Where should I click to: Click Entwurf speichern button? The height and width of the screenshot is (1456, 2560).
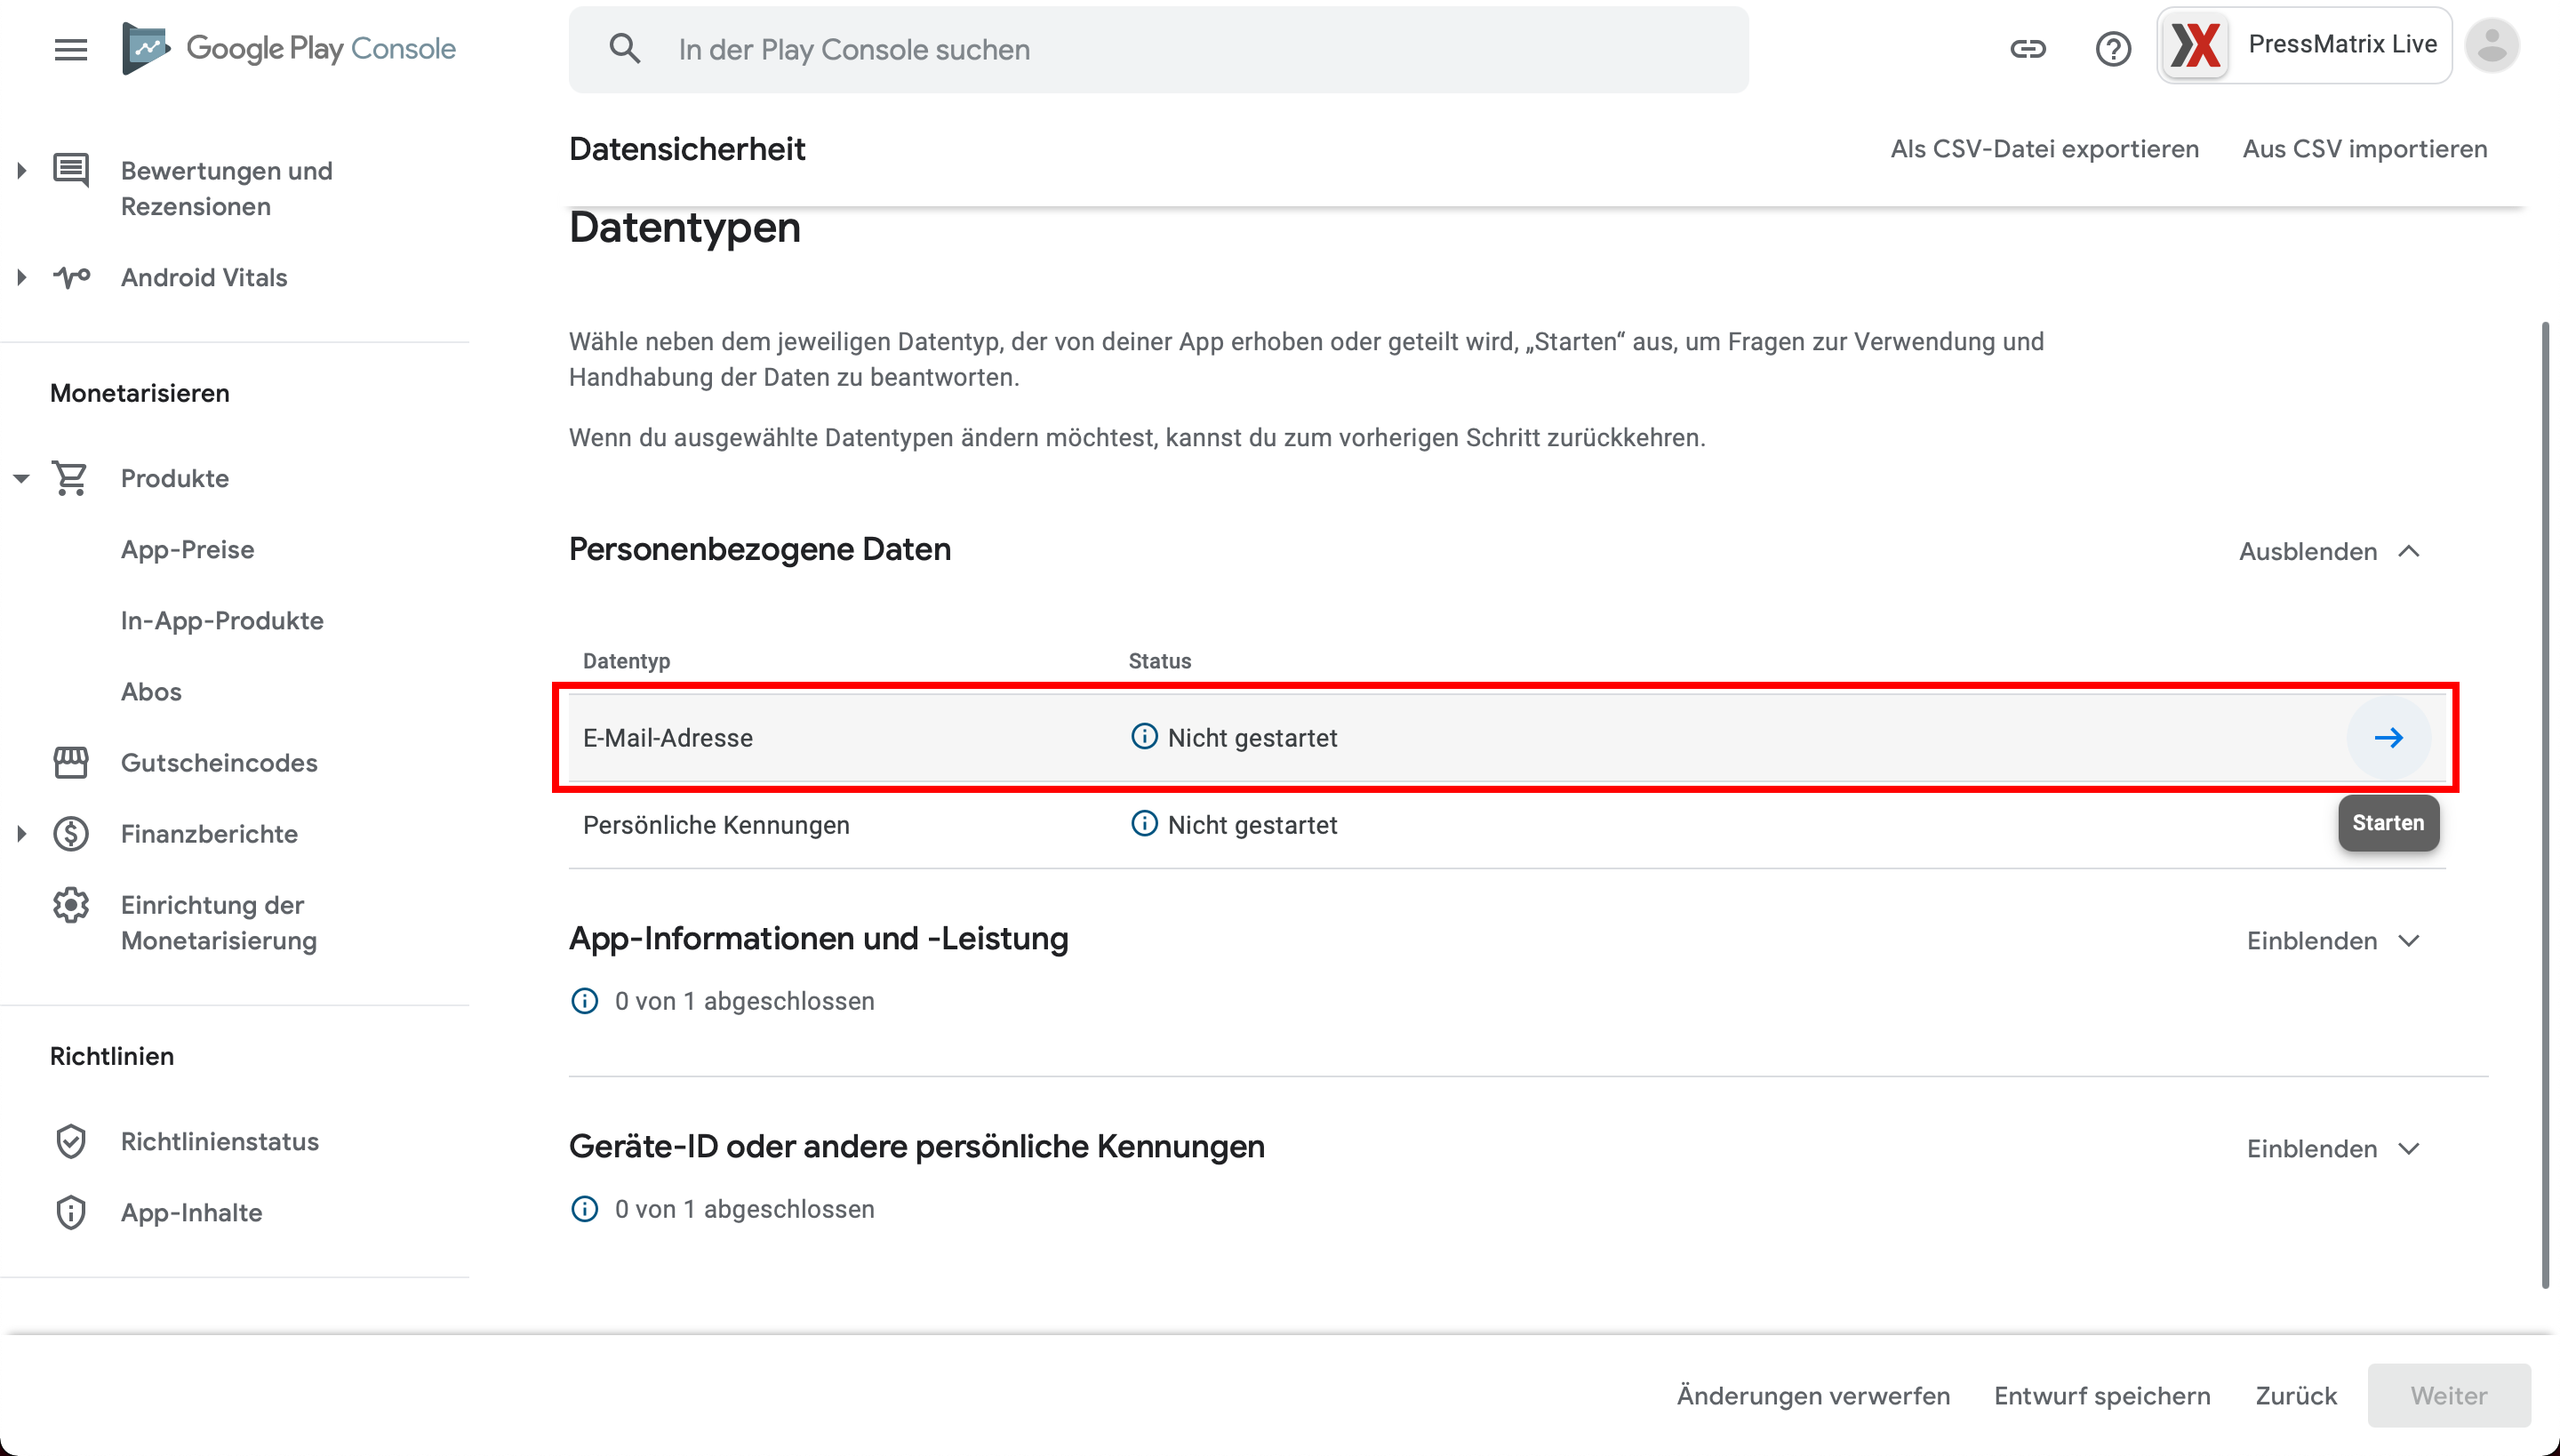coord(2102,1395)
